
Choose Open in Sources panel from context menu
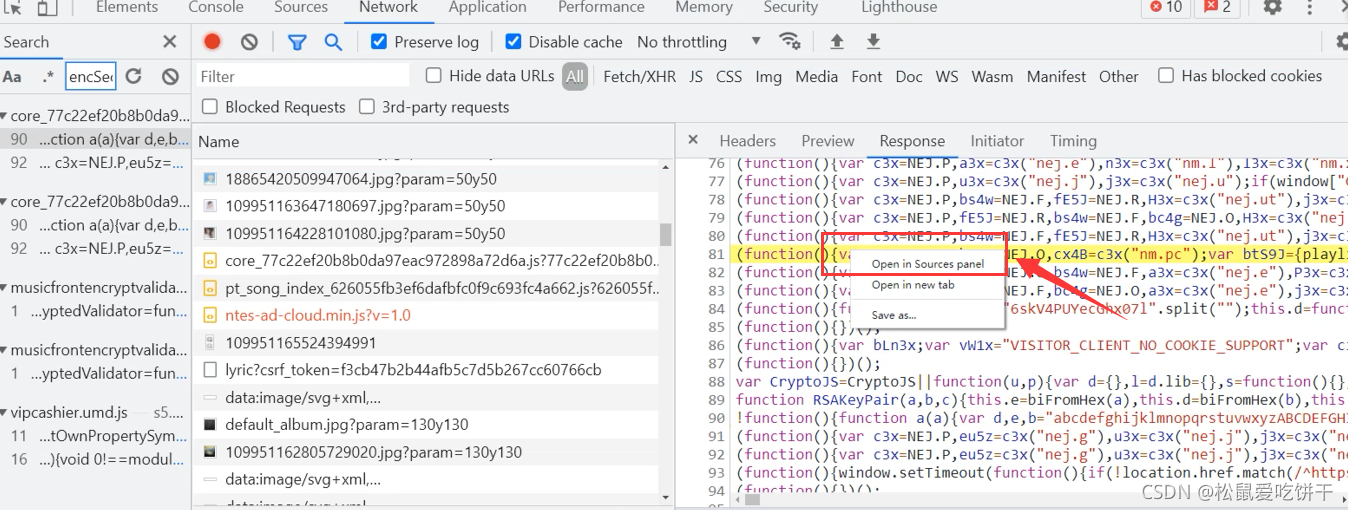coord(928,264)
